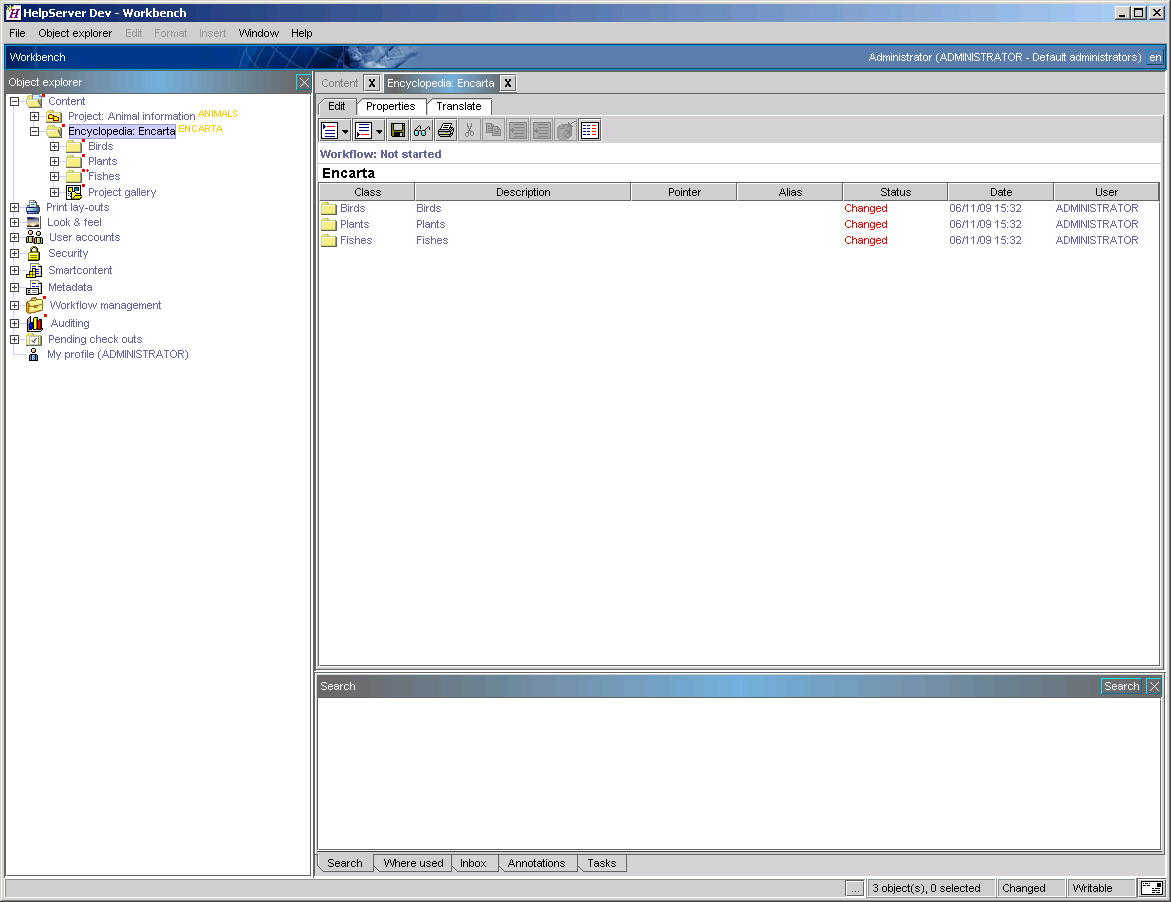The width and height of the screenshot is (1171, 902).
Task: Open the File menu
Action: [17, 33]
